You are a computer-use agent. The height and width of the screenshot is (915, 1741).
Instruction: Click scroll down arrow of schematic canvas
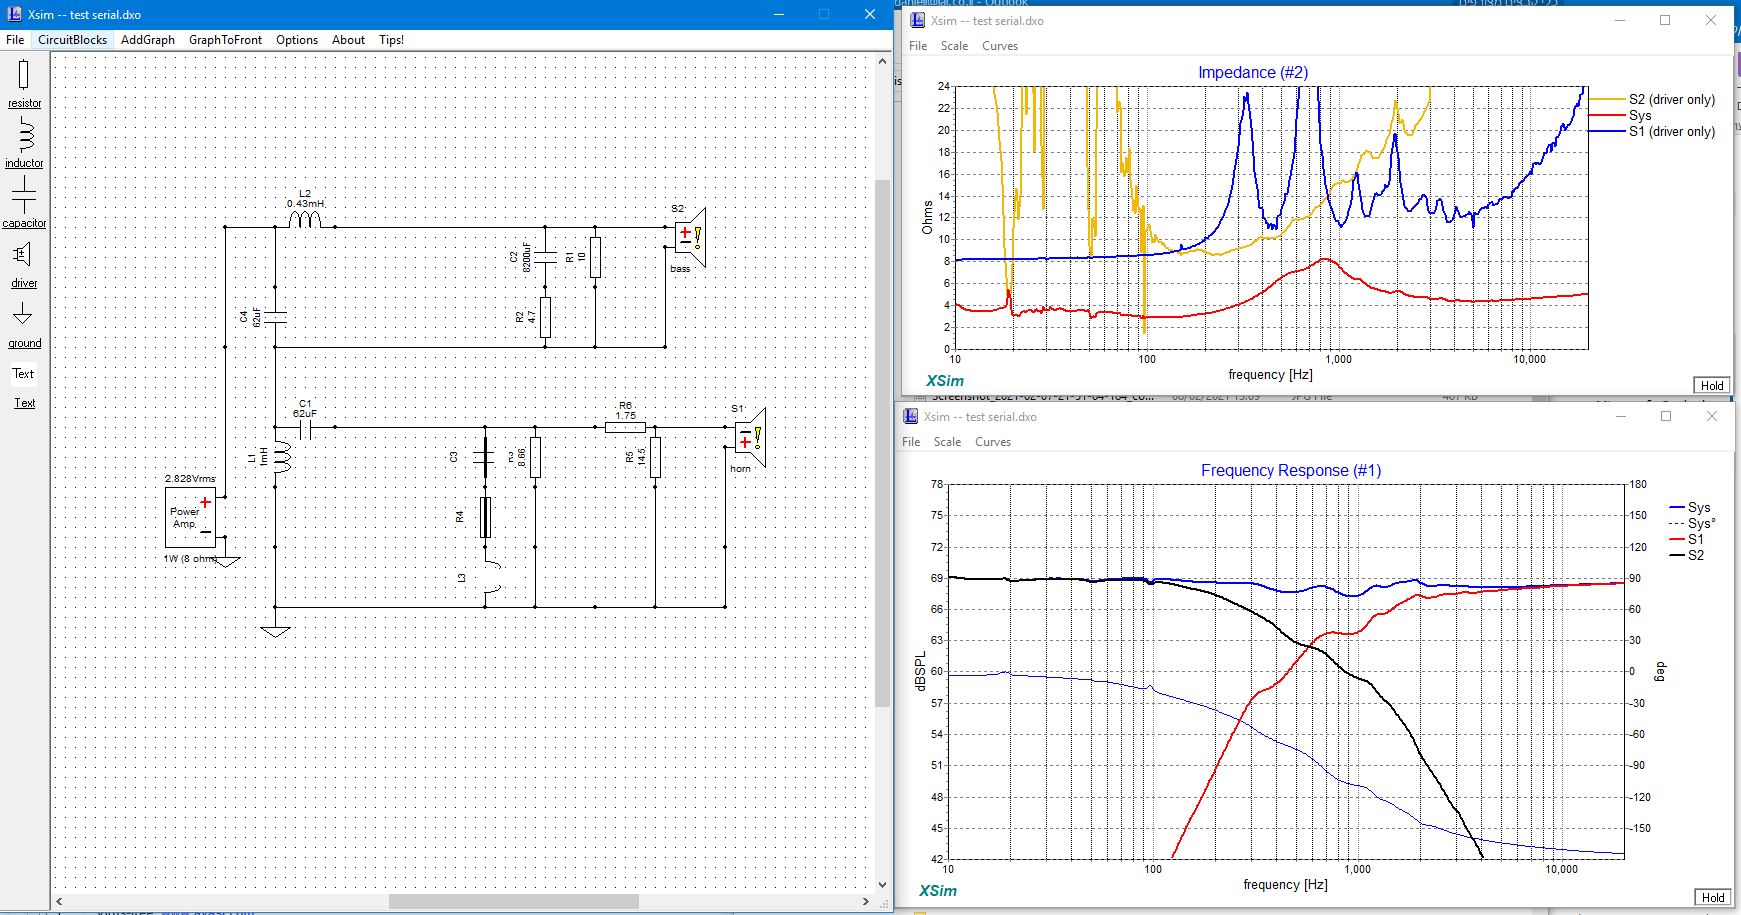[881, 884]
